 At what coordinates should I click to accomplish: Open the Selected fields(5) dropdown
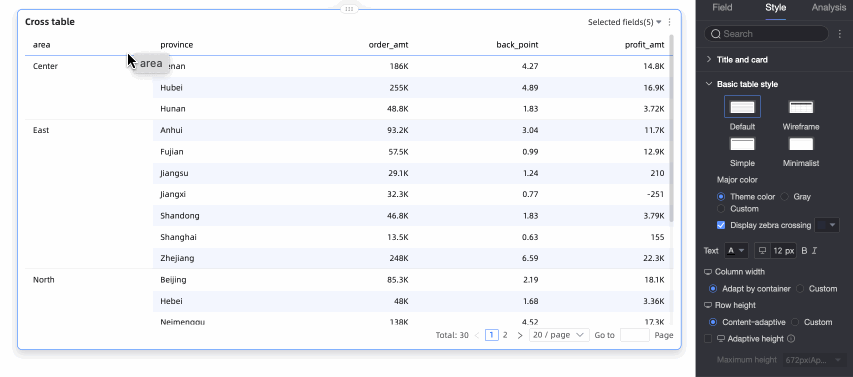625,22
